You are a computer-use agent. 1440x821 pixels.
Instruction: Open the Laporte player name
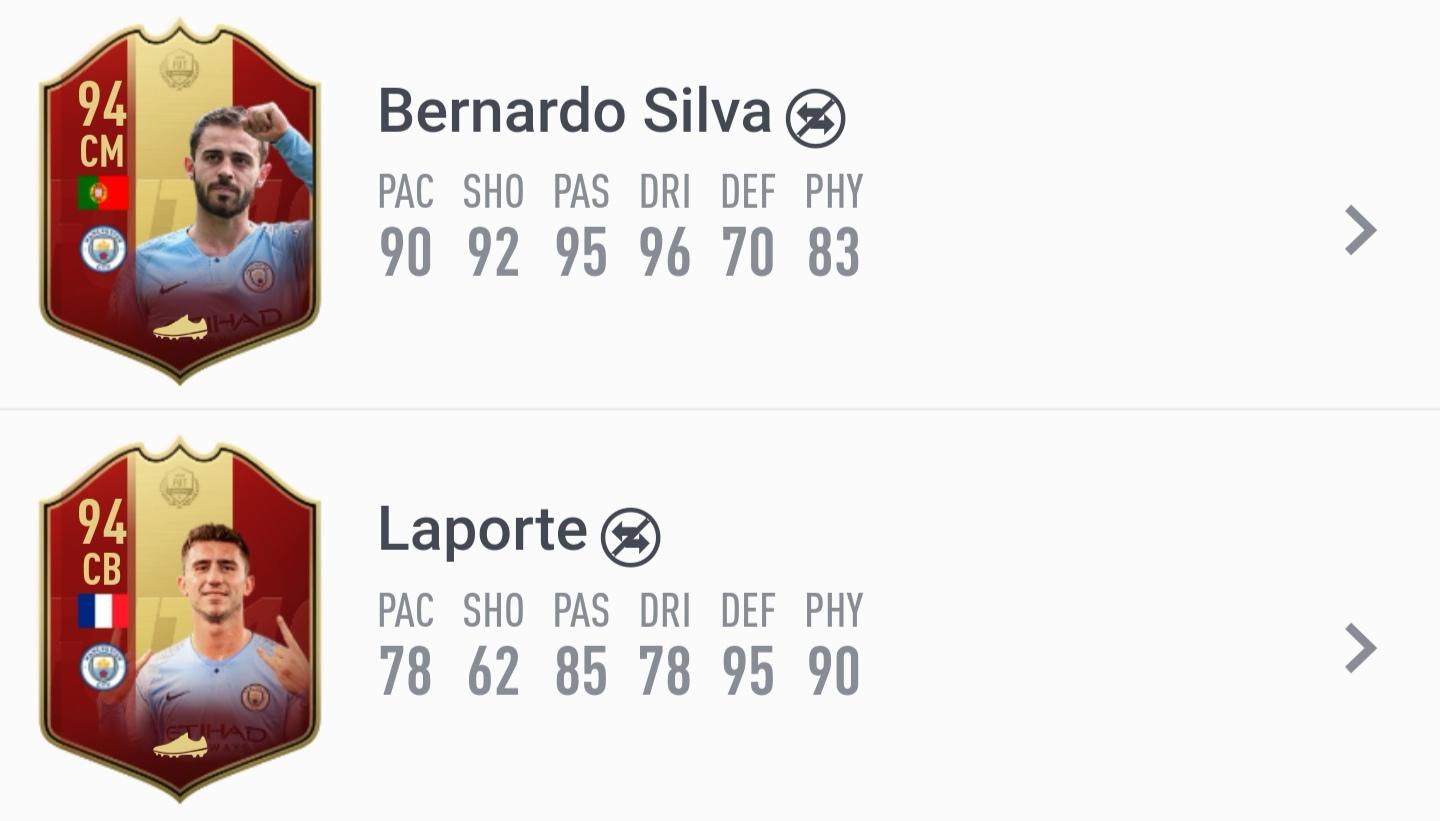click(482, 530)
